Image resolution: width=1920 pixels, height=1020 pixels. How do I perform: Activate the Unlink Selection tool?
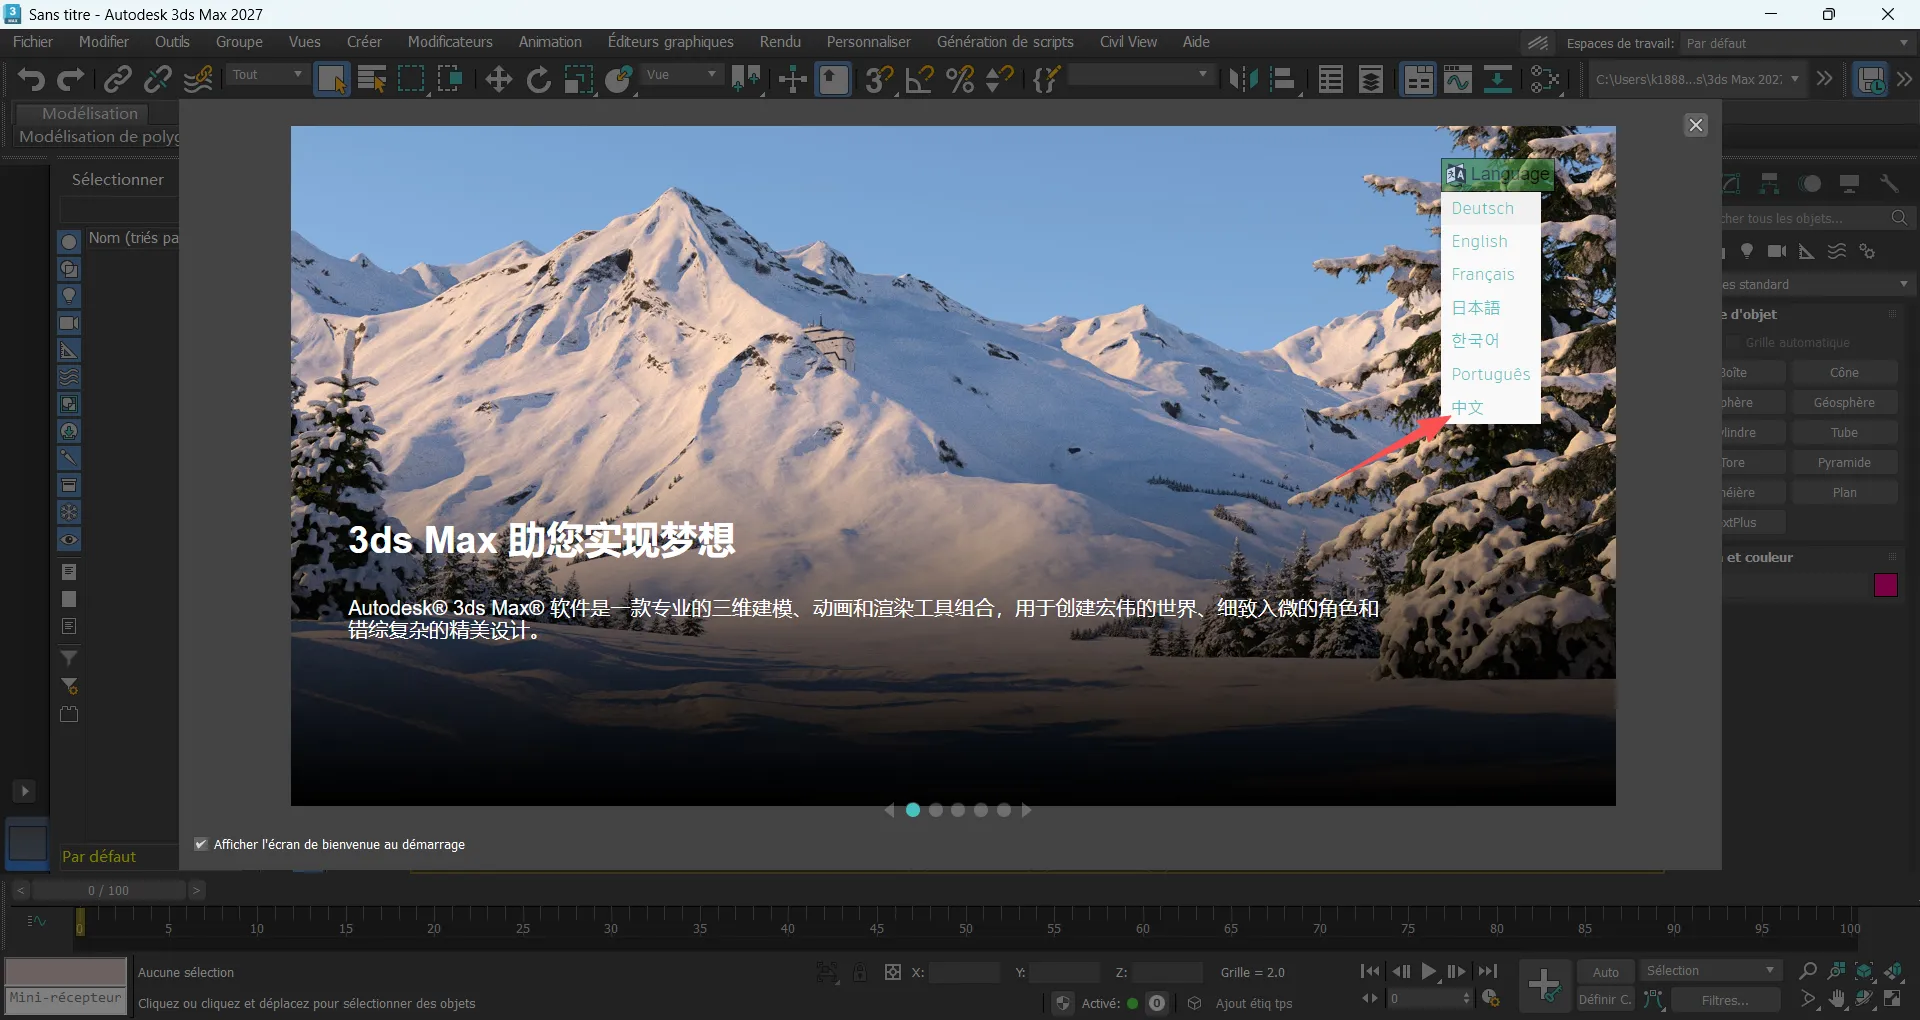pyautogui.click(x=157, y=79)
